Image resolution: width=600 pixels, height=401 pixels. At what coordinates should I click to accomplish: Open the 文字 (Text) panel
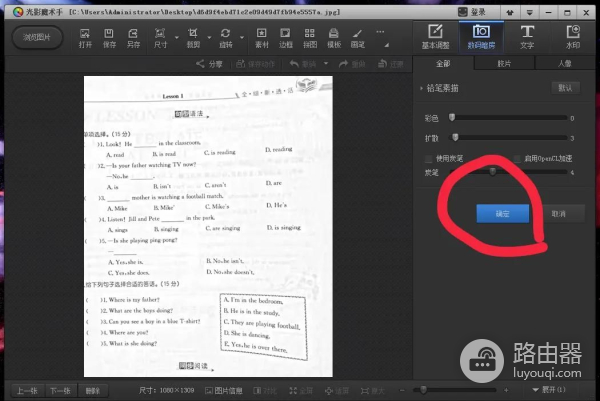coord(527,36)
